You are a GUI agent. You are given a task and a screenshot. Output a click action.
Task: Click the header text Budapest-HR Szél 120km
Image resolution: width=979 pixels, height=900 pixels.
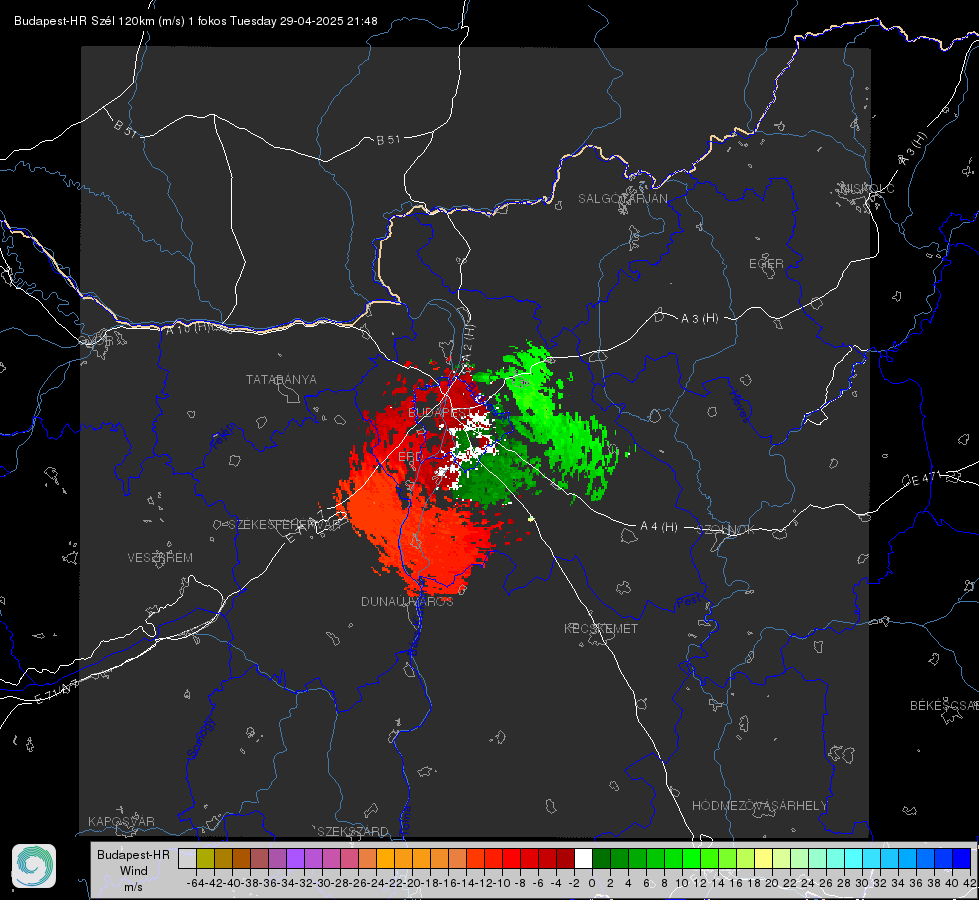pyautogui.click(x=84, y=21)
